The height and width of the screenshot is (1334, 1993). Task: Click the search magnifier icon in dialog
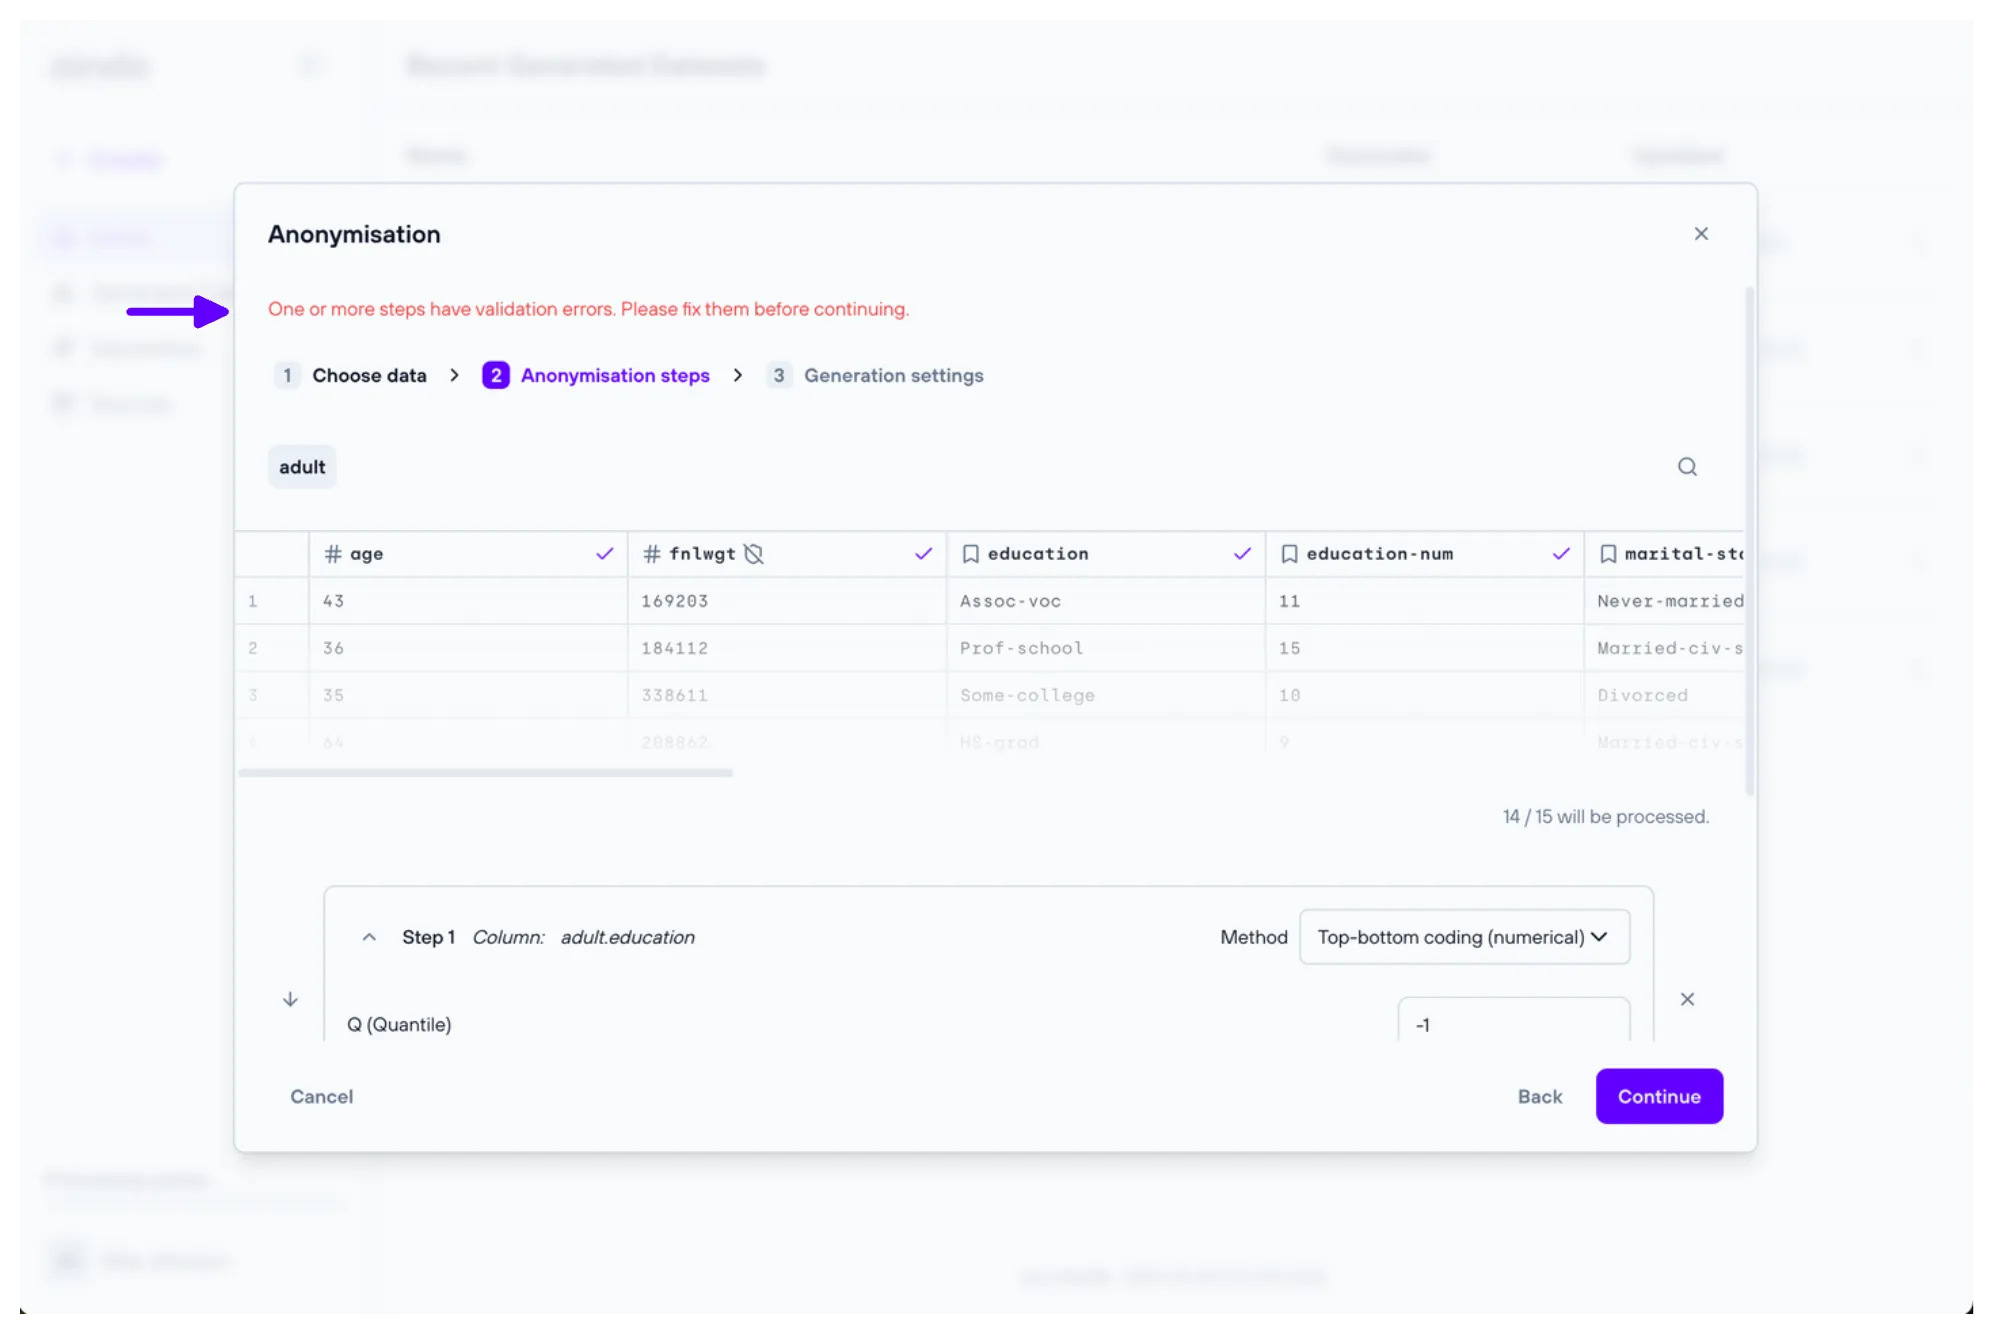coord(1687,467)
